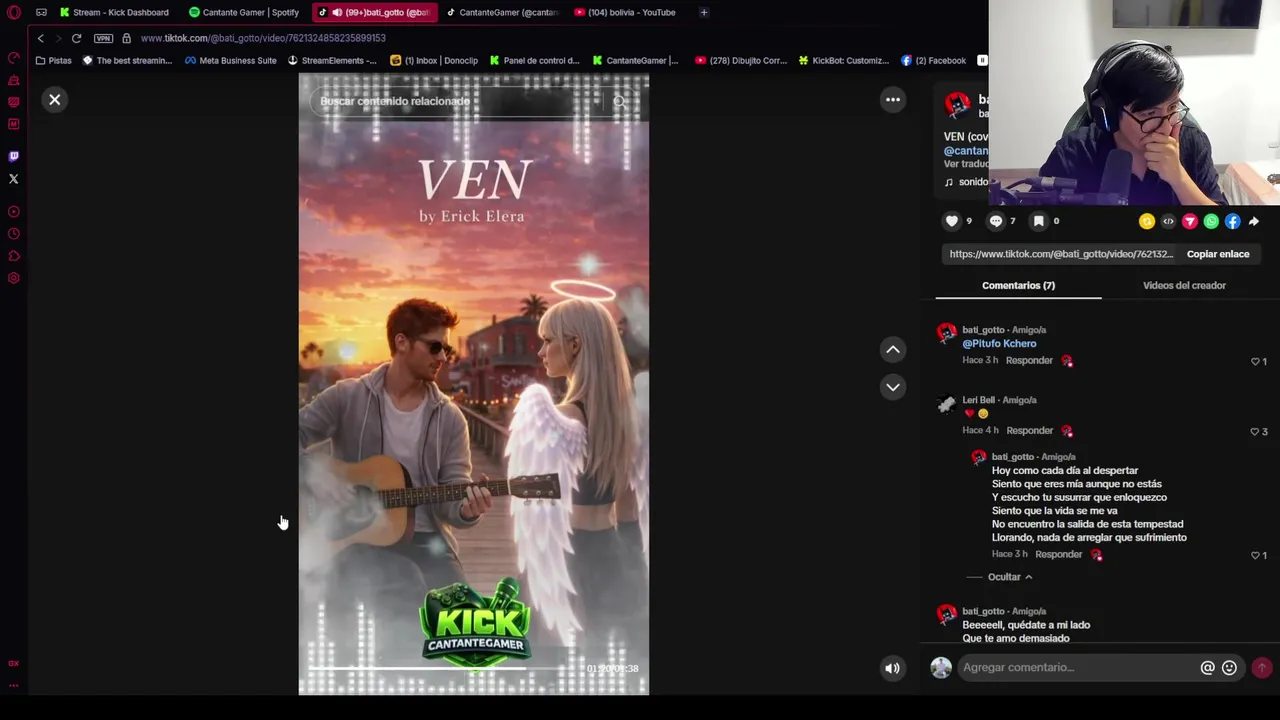Mute the video with the speaker icon
The height and width of the screenshot is (720, 1280).
coord(892,668)
